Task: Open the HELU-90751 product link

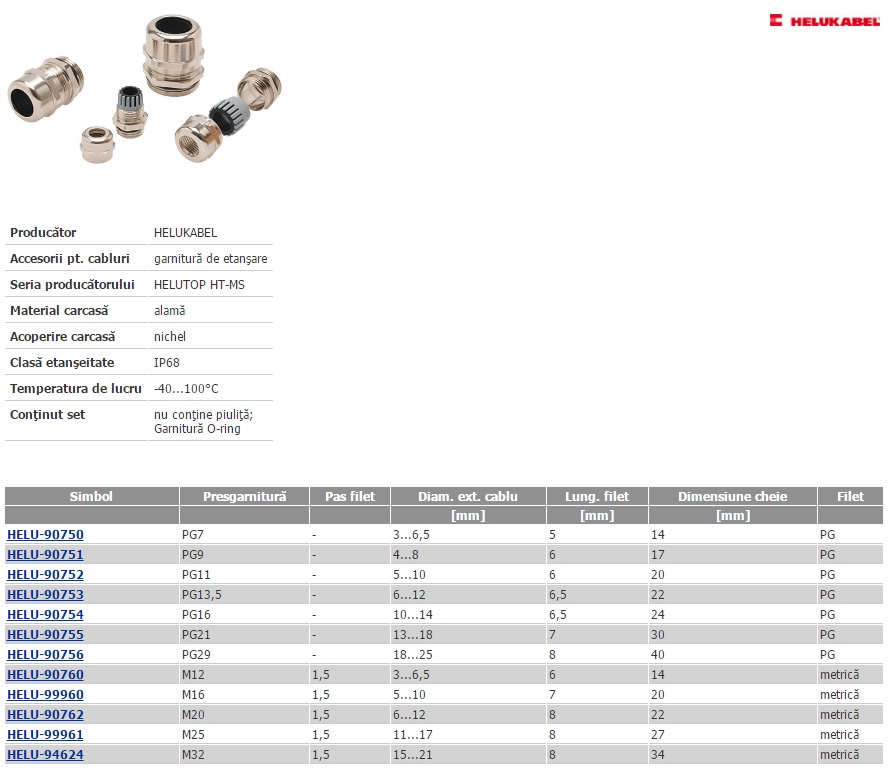Action: pos(45,554)
